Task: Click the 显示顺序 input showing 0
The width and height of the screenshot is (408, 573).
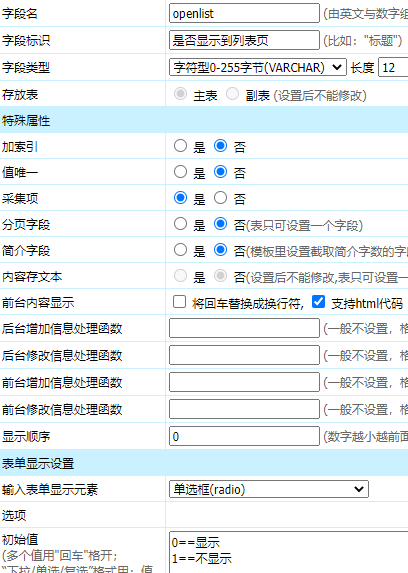Action: pyautogui.click(x=244, y=436)
